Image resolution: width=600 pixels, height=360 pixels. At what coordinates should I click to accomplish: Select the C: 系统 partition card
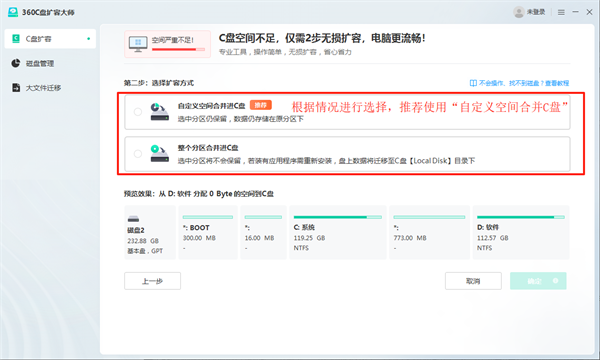pyautogui.click(x=338, y=233)
